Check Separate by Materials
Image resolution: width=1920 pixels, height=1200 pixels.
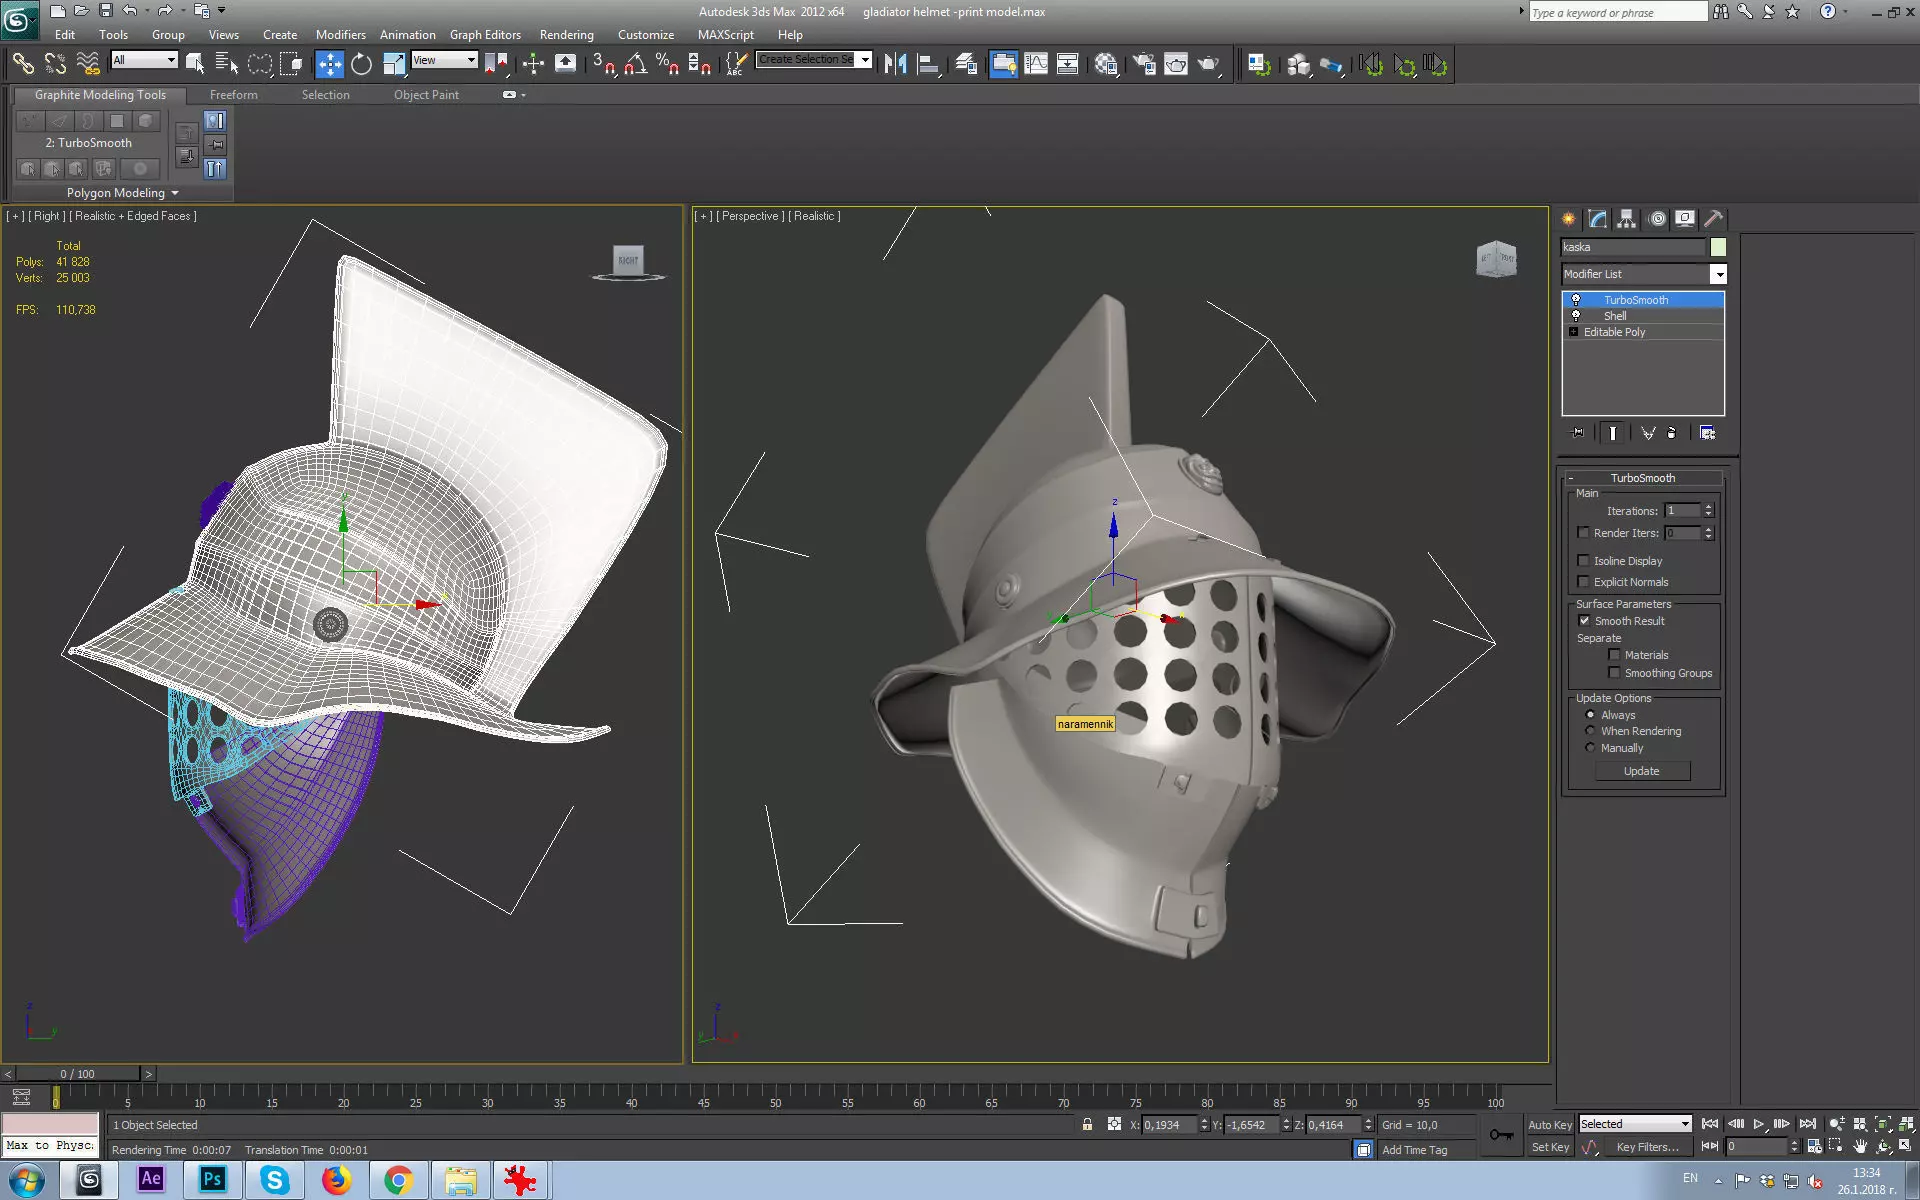(1614, 655)
